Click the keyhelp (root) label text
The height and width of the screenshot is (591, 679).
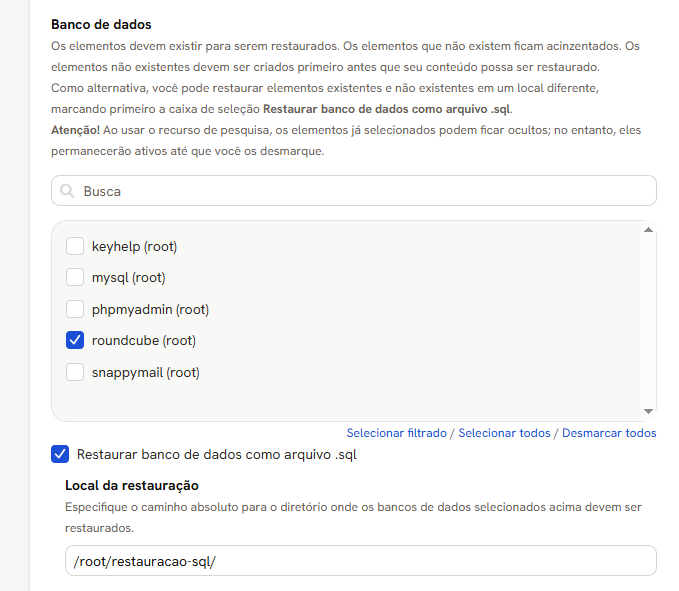click(134, 247)
